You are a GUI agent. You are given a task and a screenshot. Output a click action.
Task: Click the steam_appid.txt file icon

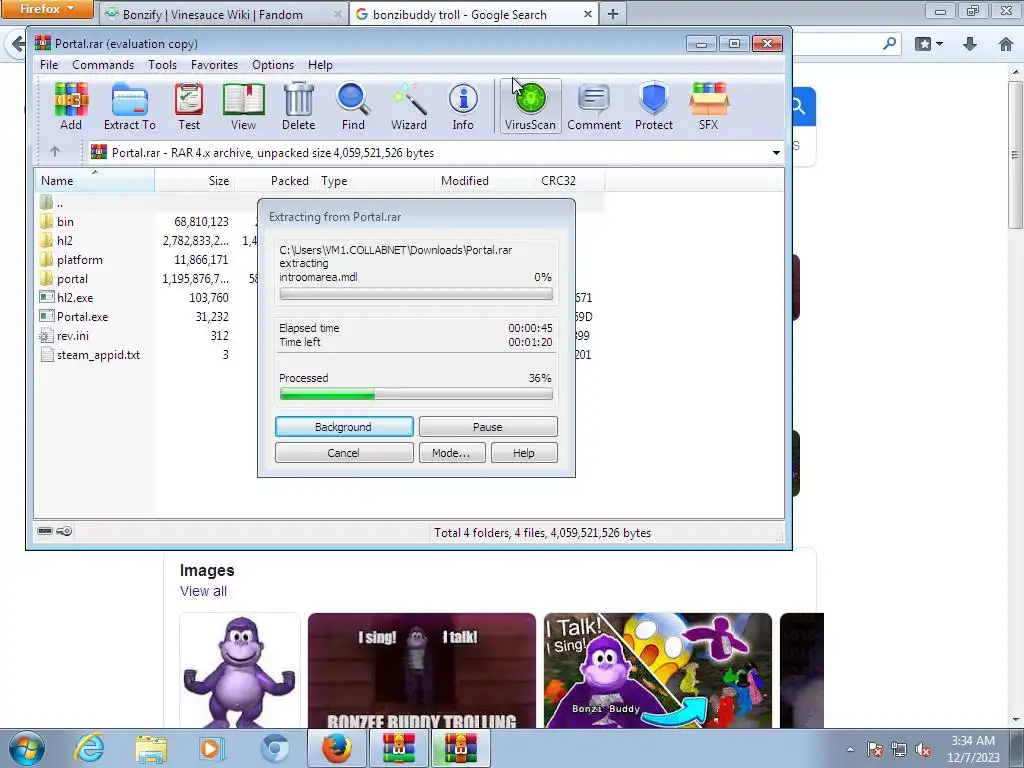coord(46,355)
